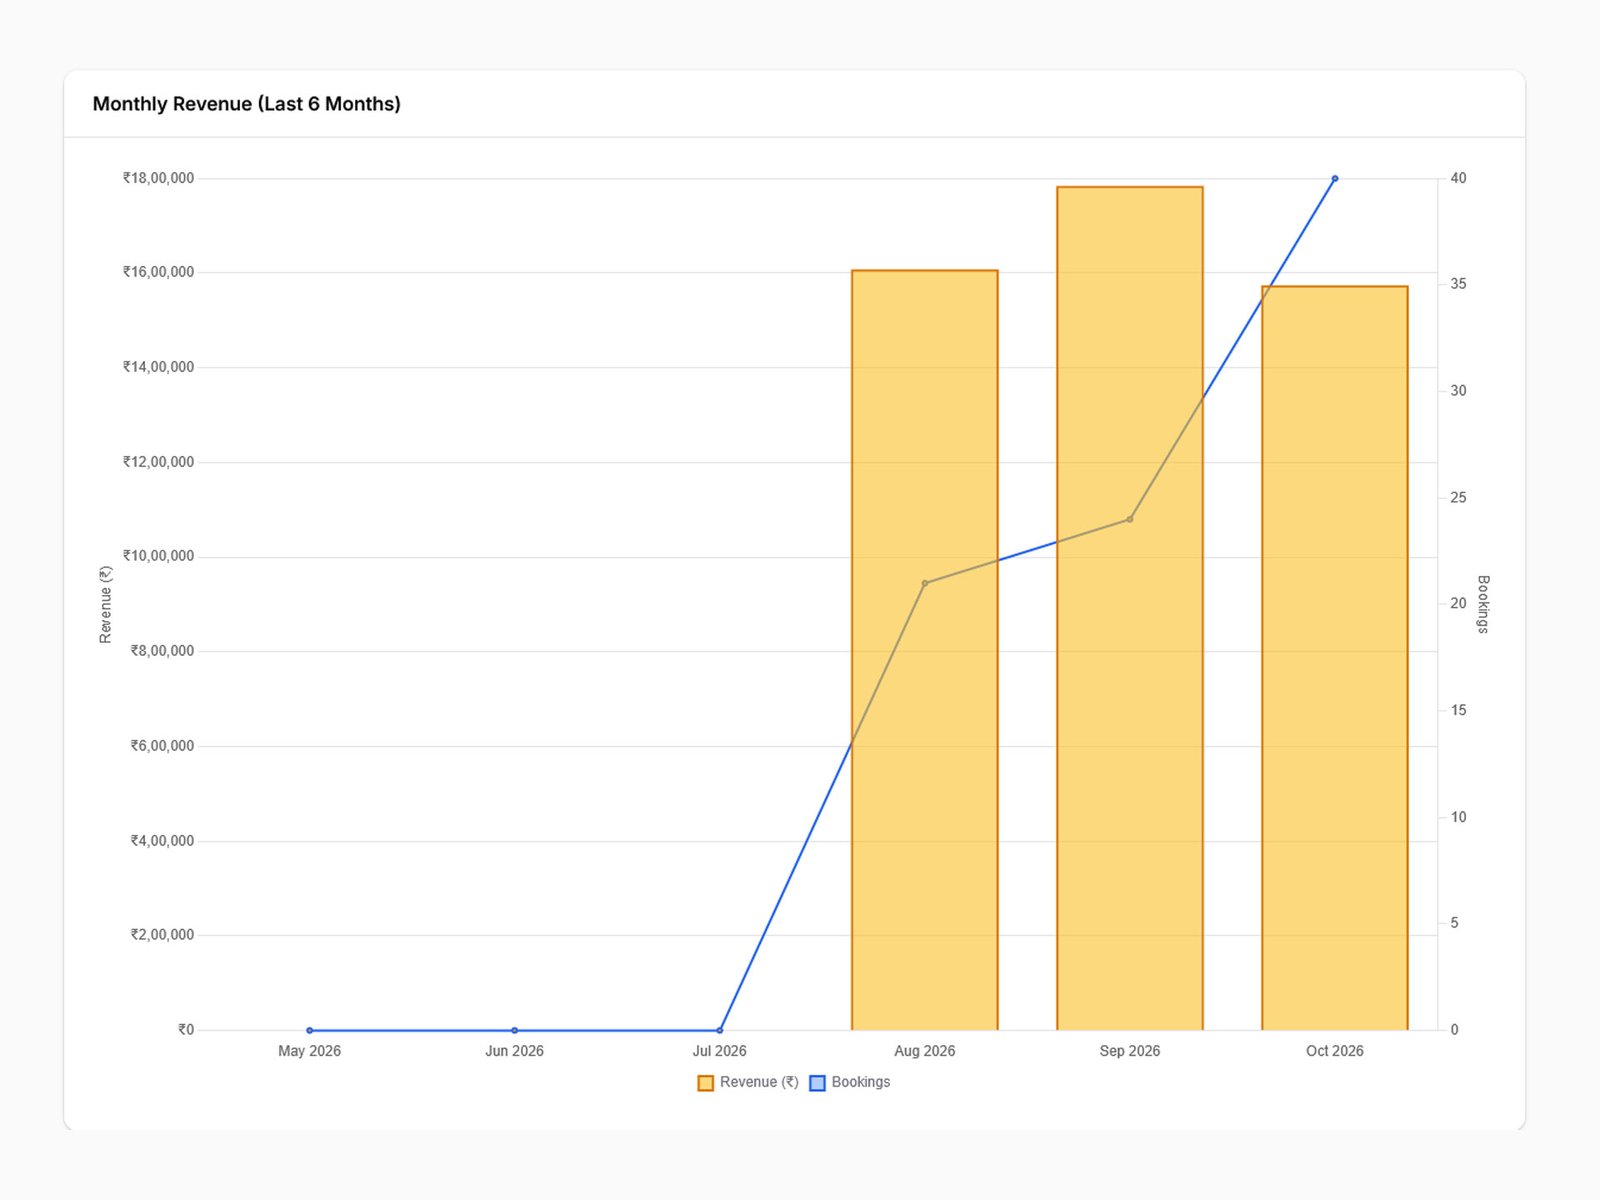The width and height of the screenshot is (1600, 1200).
Task: Click the May 2026 bookings data point
Action: point(309,1030)
